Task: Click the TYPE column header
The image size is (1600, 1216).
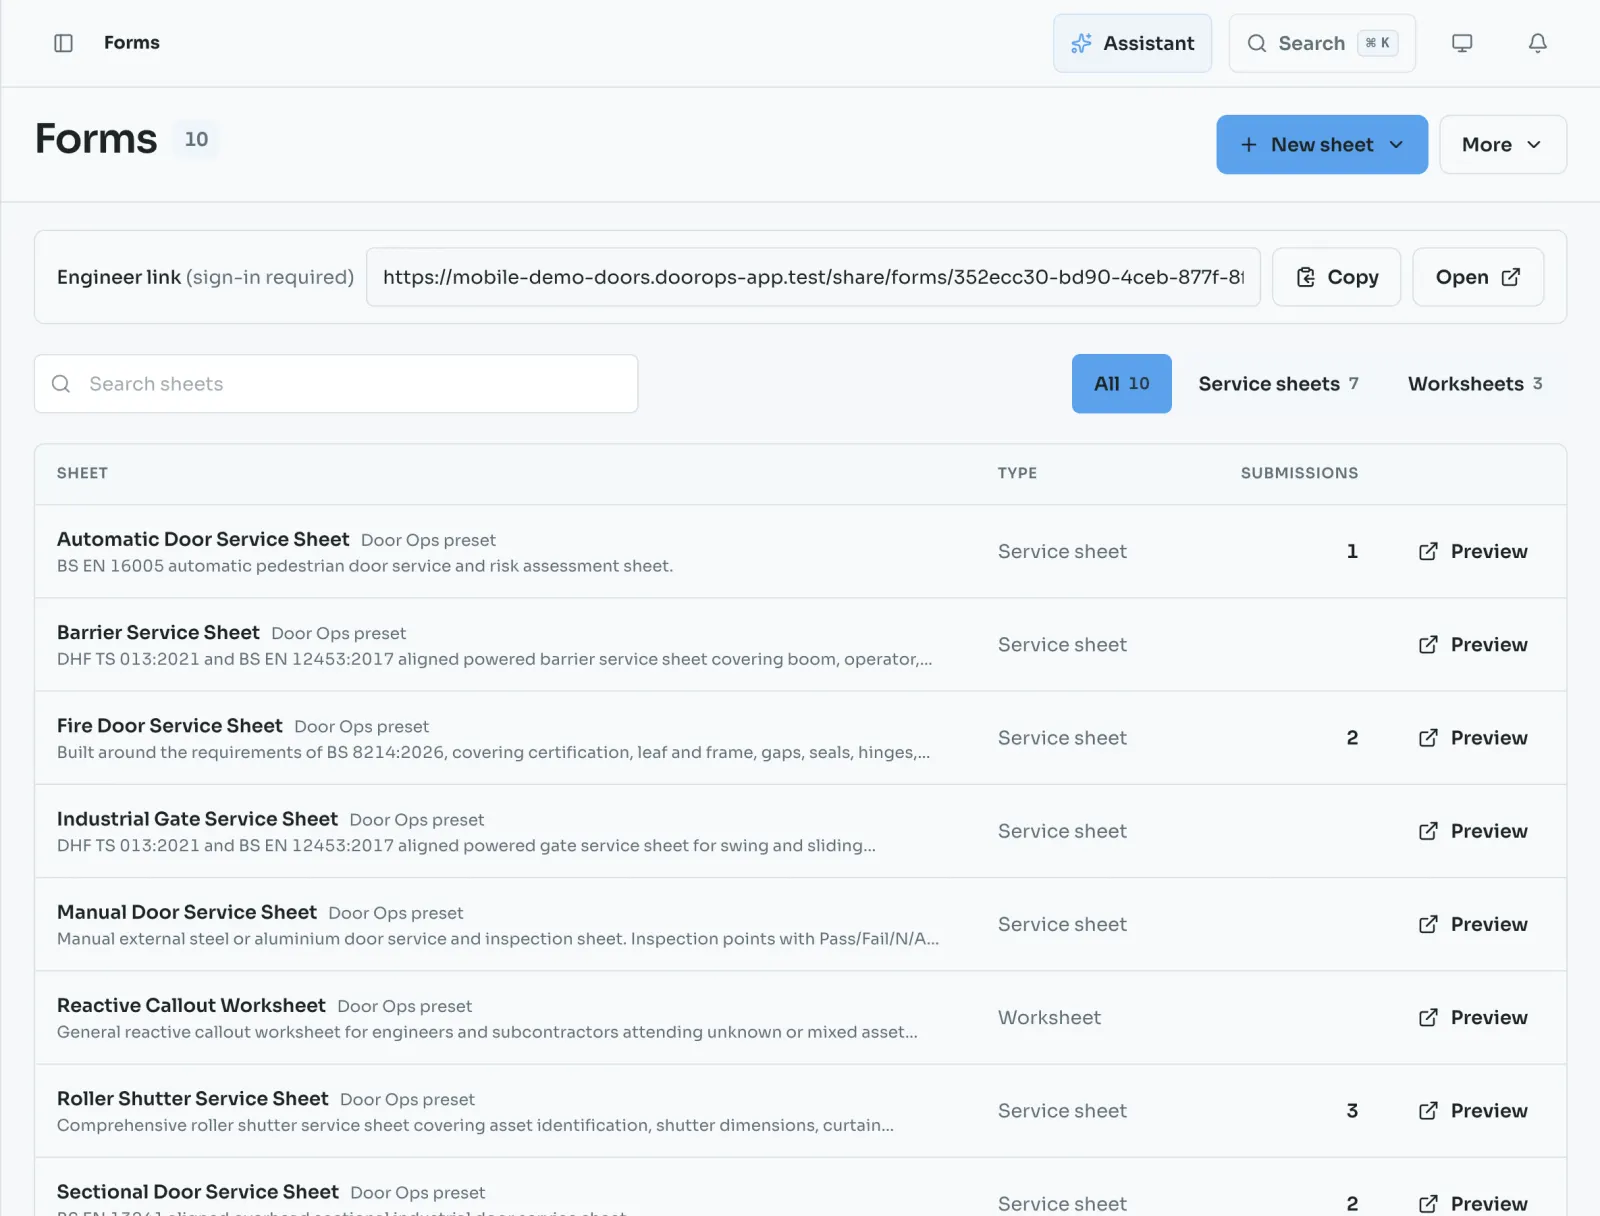Action: click(x=1017, y=473)
